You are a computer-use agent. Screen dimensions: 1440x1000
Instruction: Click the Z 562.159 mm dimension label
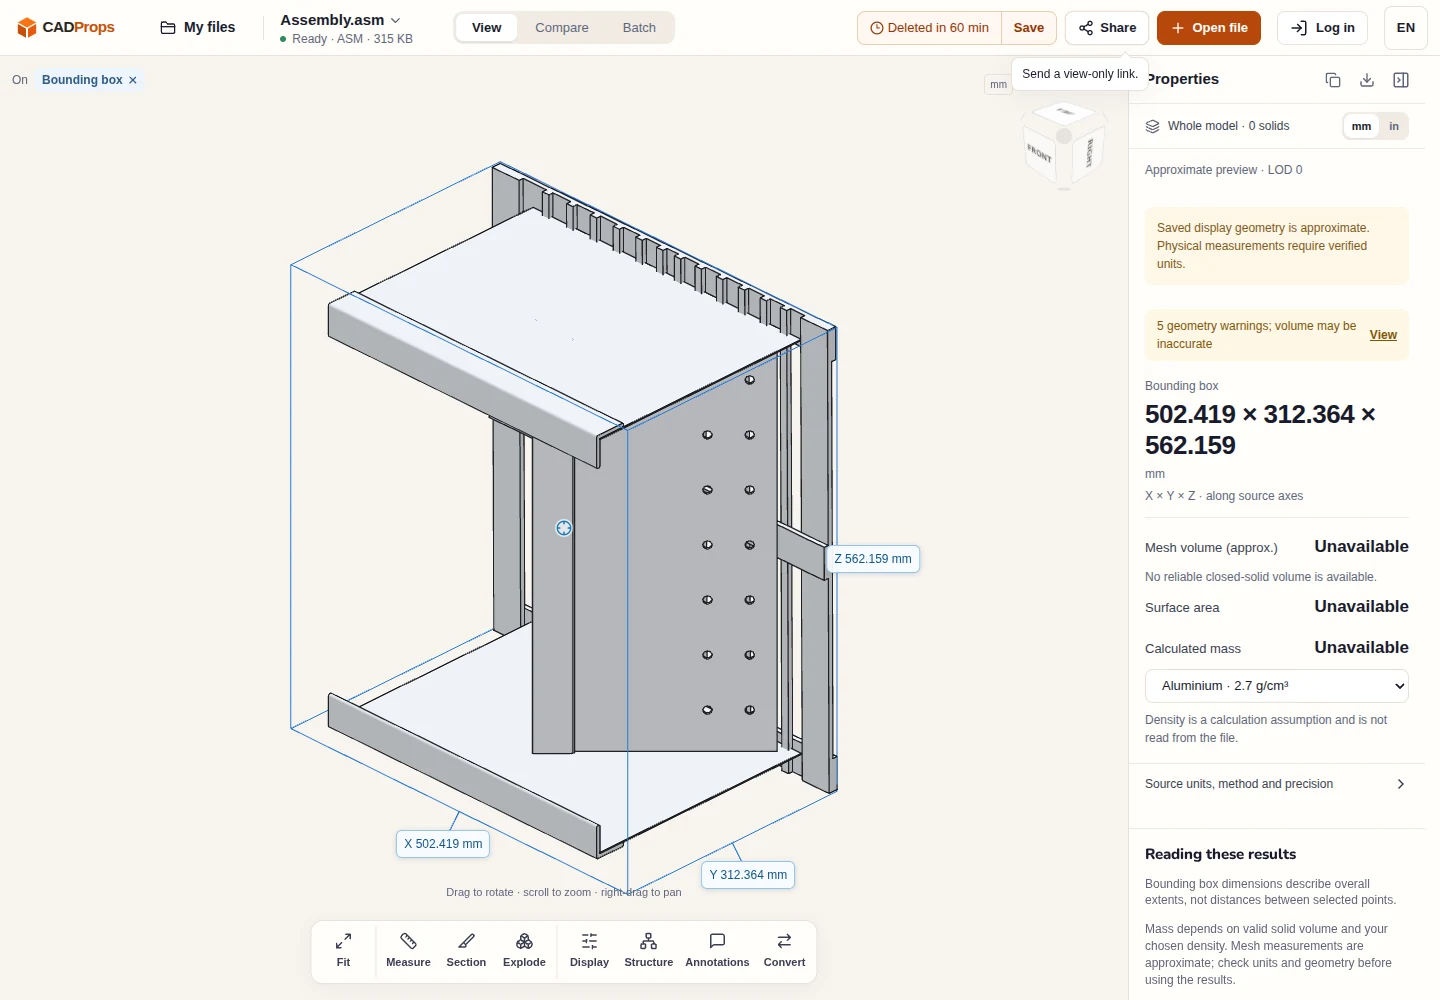pos(873,559)
